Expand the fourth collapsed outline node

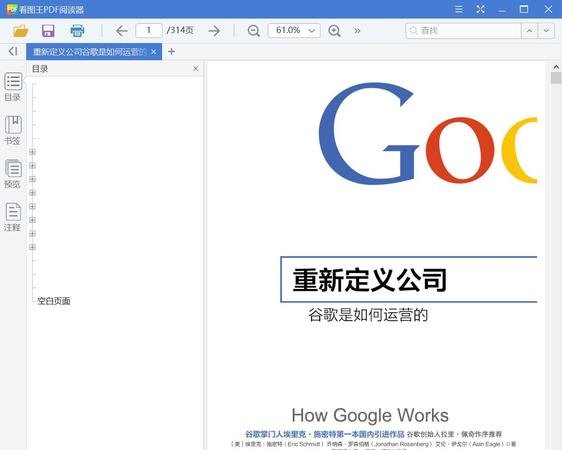pyautogui.click(x=33, y=193)
